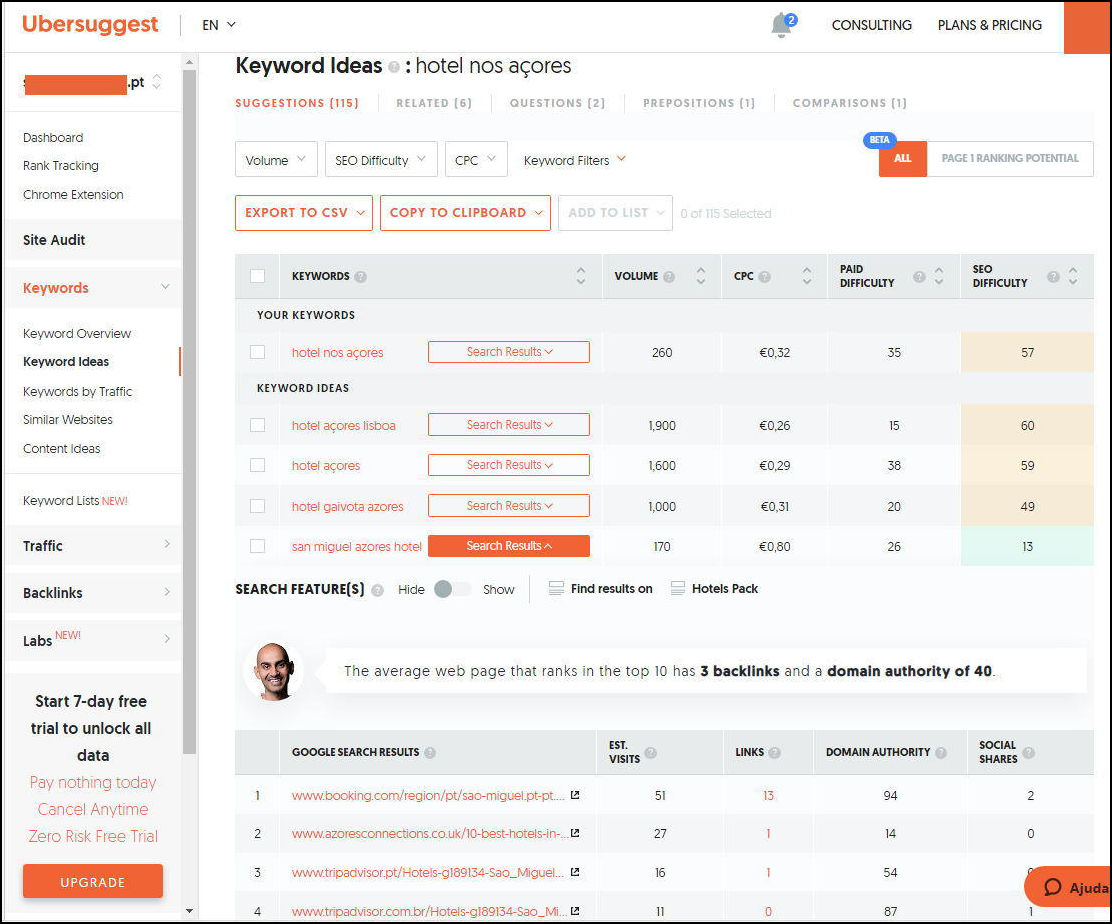The width and height of the screenshot is (1112, 924).
Task: Click the UPGRADE button
Action: 93,881
